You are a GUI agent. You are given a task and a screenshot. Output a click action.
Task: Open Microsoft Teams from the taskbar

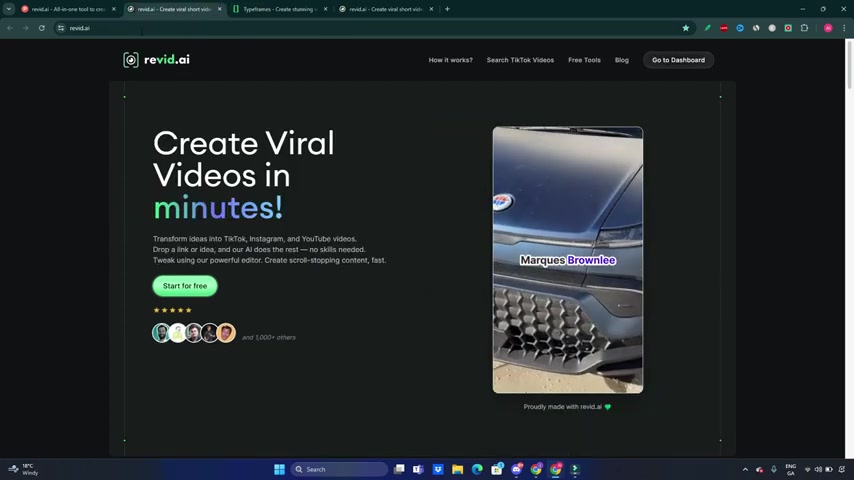(x=418, y=469)
